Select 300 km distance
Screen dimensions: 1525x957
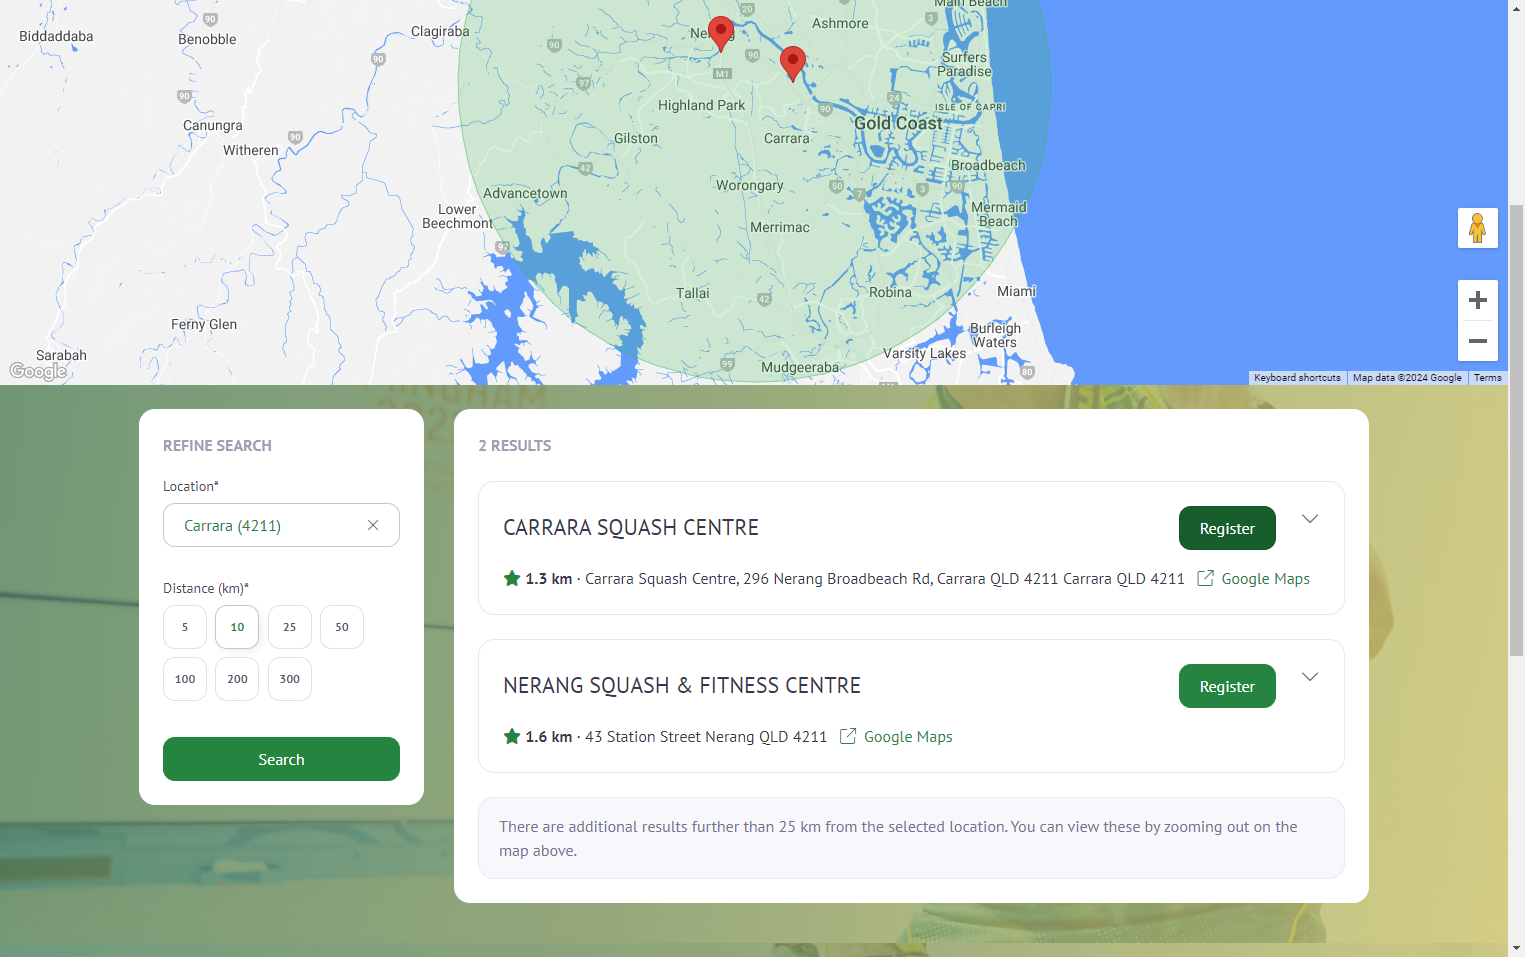[x=290, y=679]
